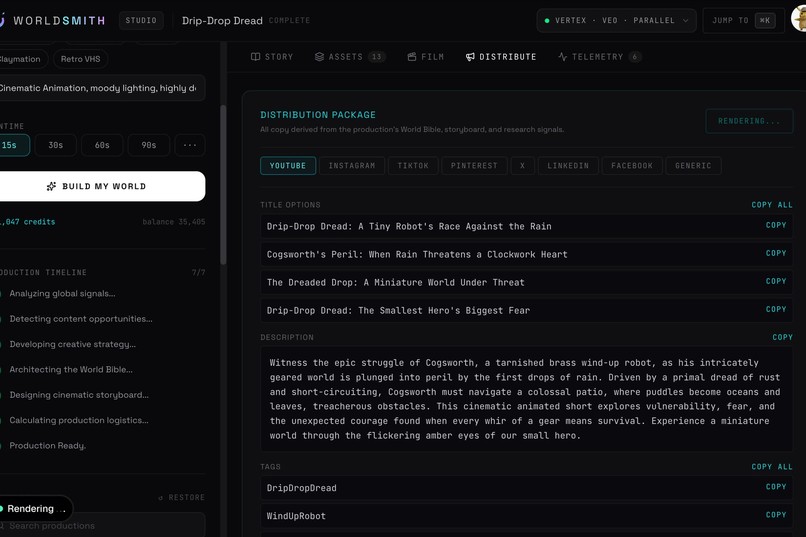Click the Drip-Drop Dread project title
Screen dimensions: 806x537
click(x=222, y=21)
